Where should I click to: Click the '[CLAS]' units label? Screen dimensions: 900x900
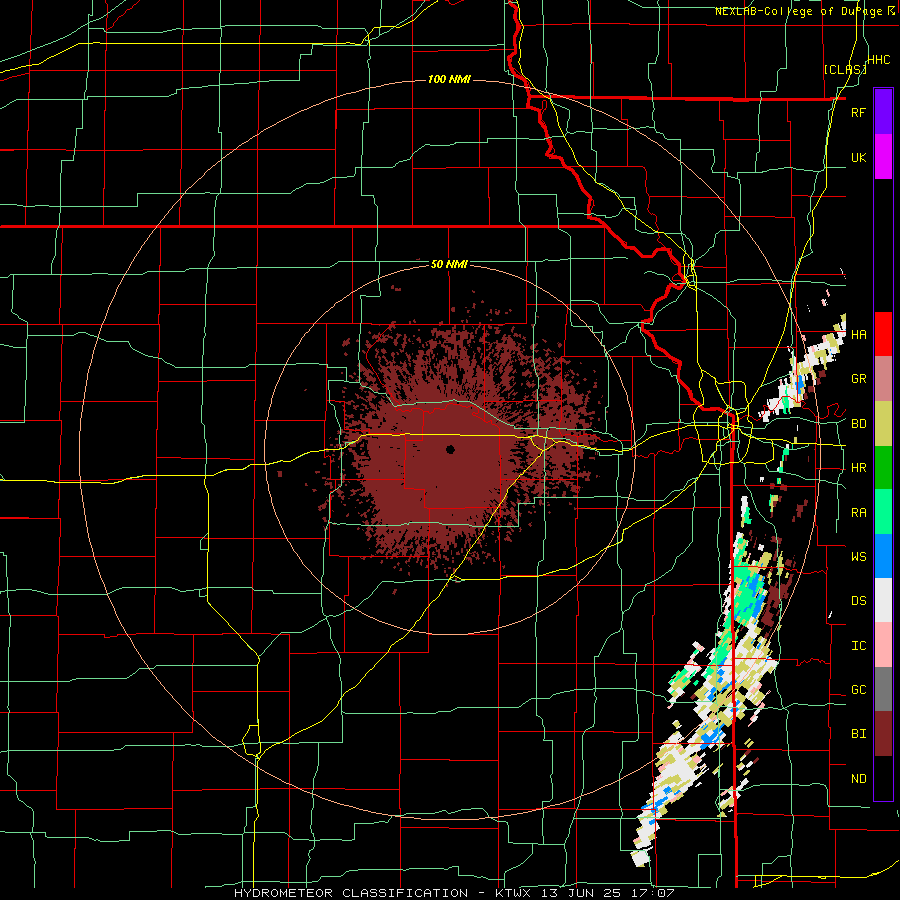[x=845, y=69]
